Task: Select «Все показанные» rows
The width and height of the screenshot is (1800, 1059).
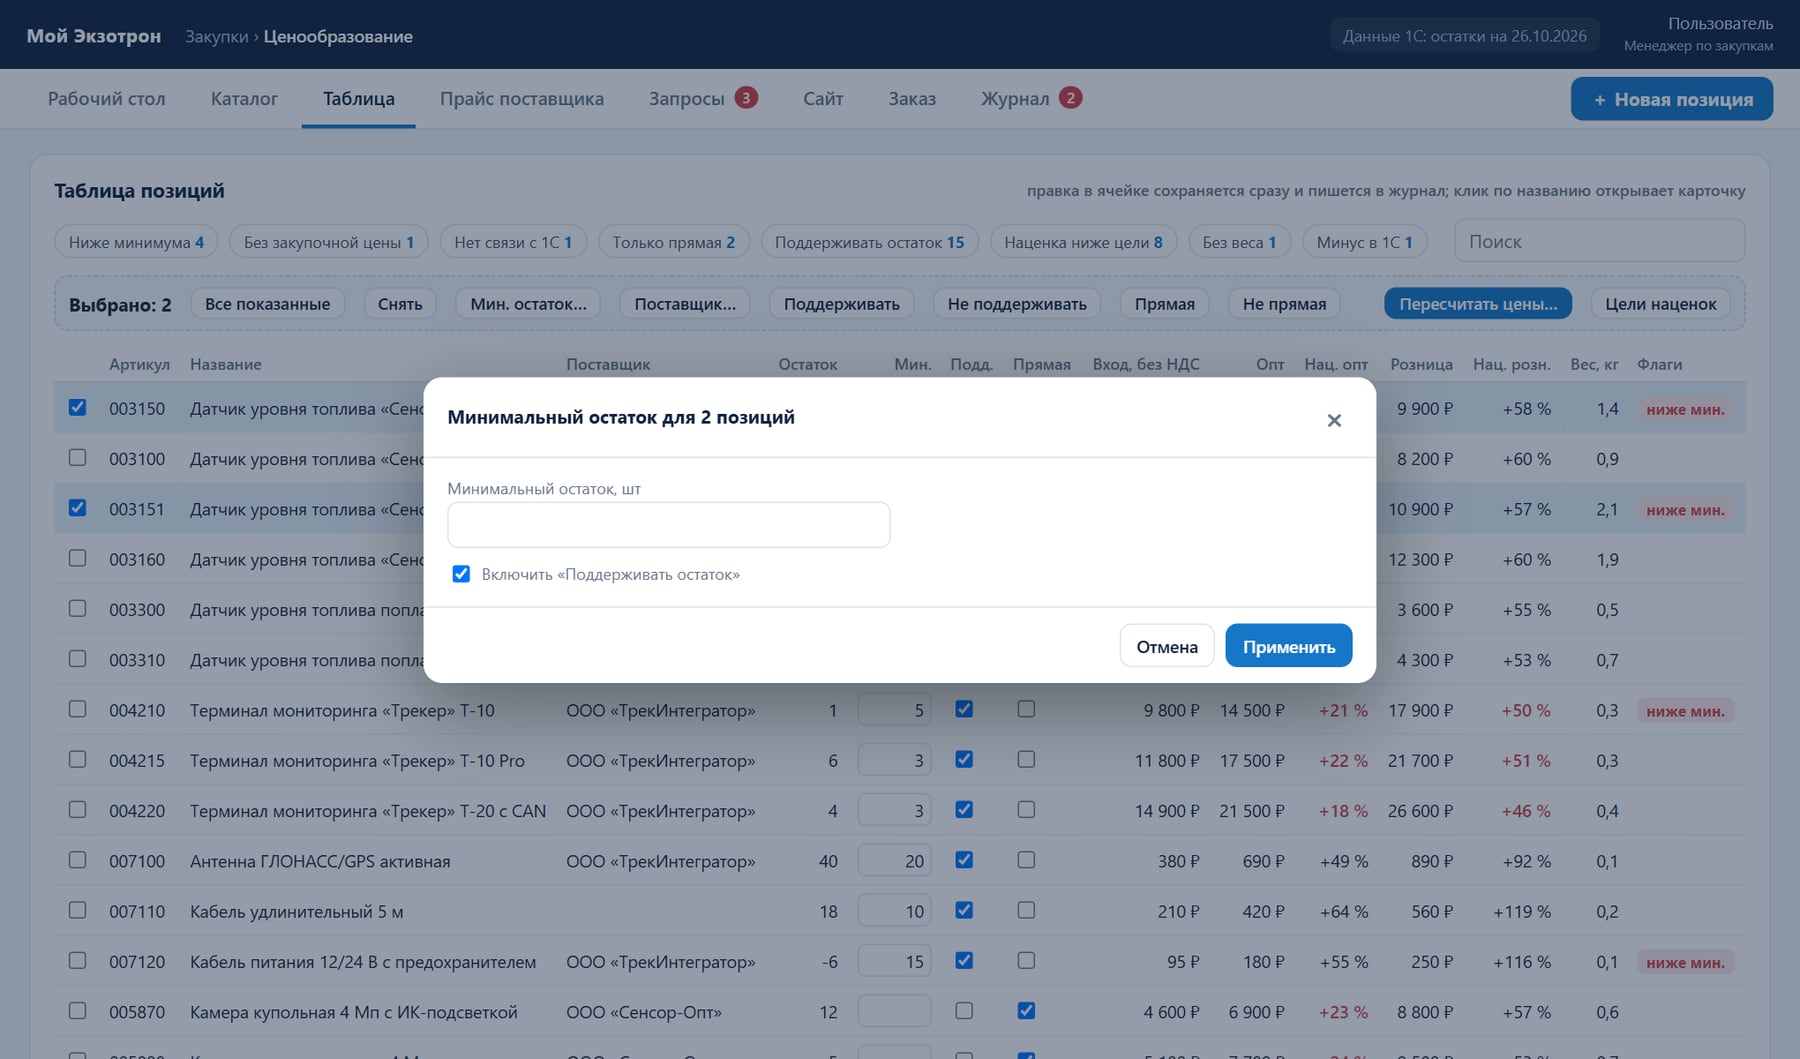Action: 267,304
